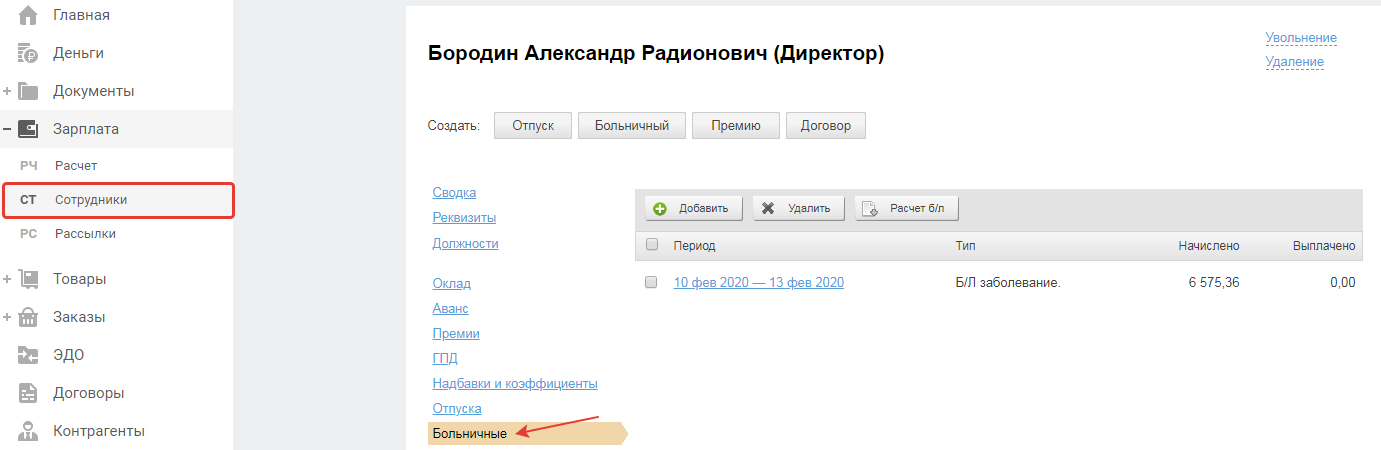Click the Выплачено column header
1381x450 pixels.
(1324, 245)
